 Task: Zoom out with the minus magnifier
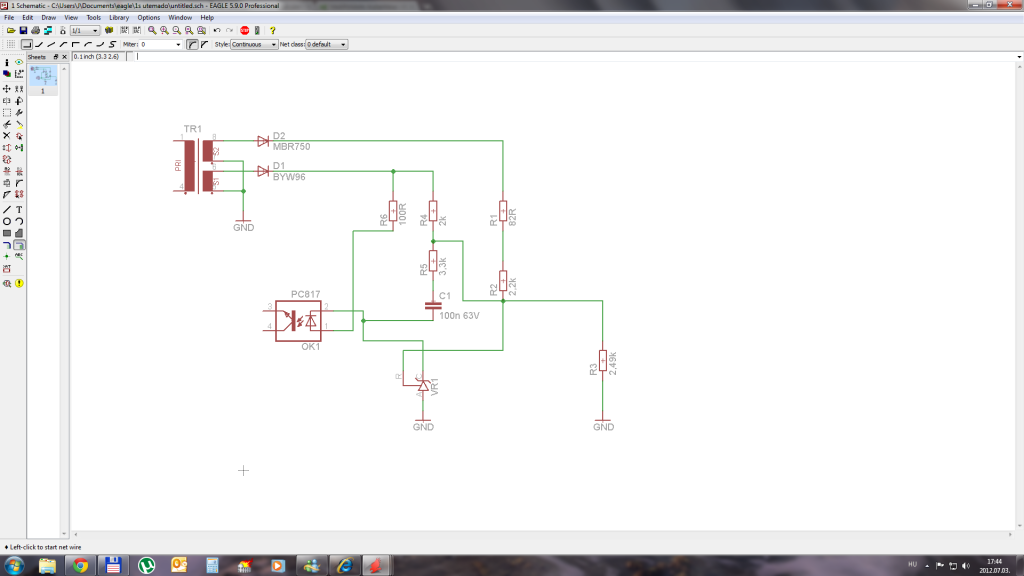177,31
